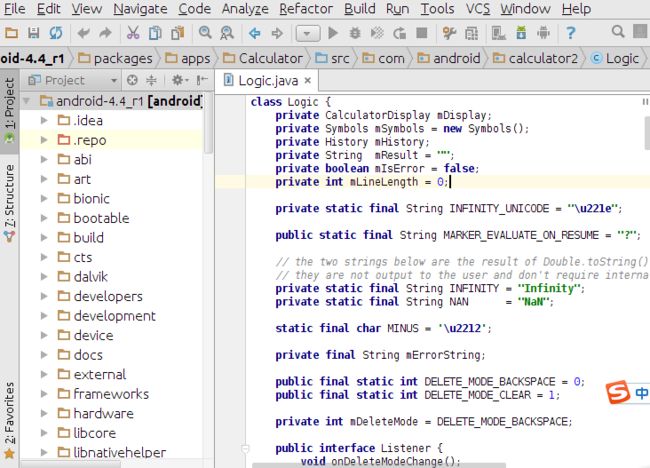Expand the abi folder
This screenshot has height=468, width=650.
click(x=44, y=160)
